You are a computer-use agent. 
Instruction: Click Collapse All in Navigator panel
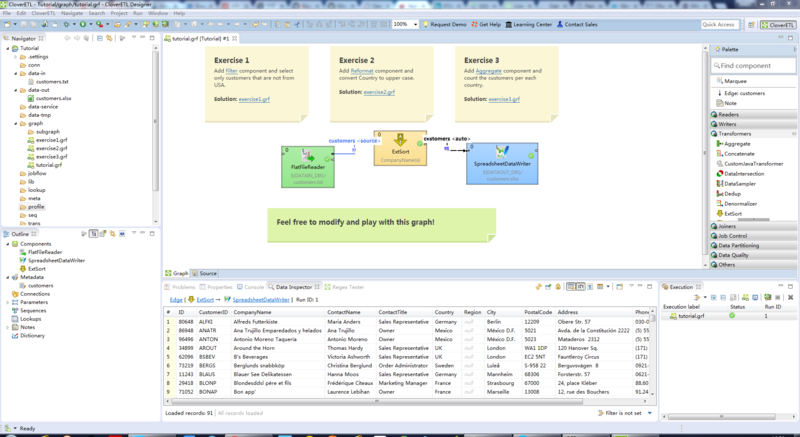(99, 38)
